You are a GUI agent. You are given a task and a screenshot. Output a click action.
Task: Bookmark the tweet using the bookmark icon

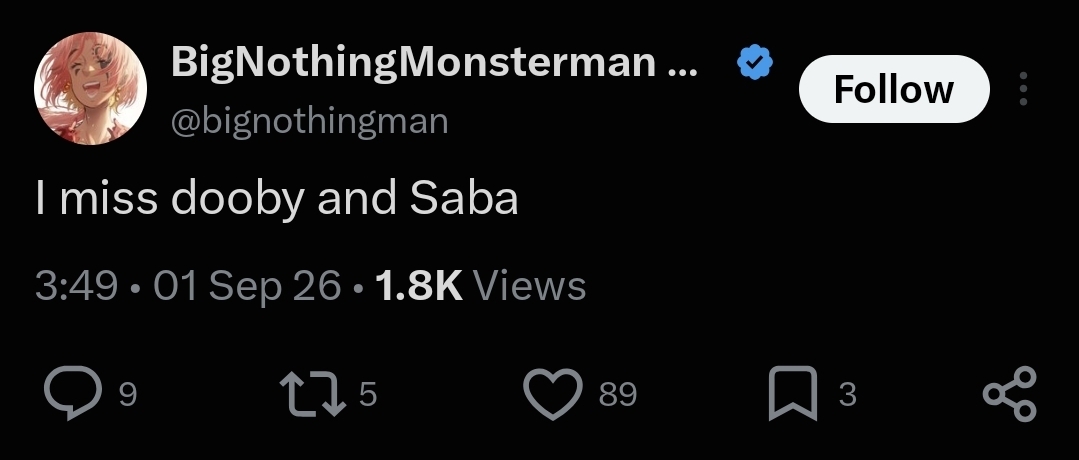click(x=793, y=393)
